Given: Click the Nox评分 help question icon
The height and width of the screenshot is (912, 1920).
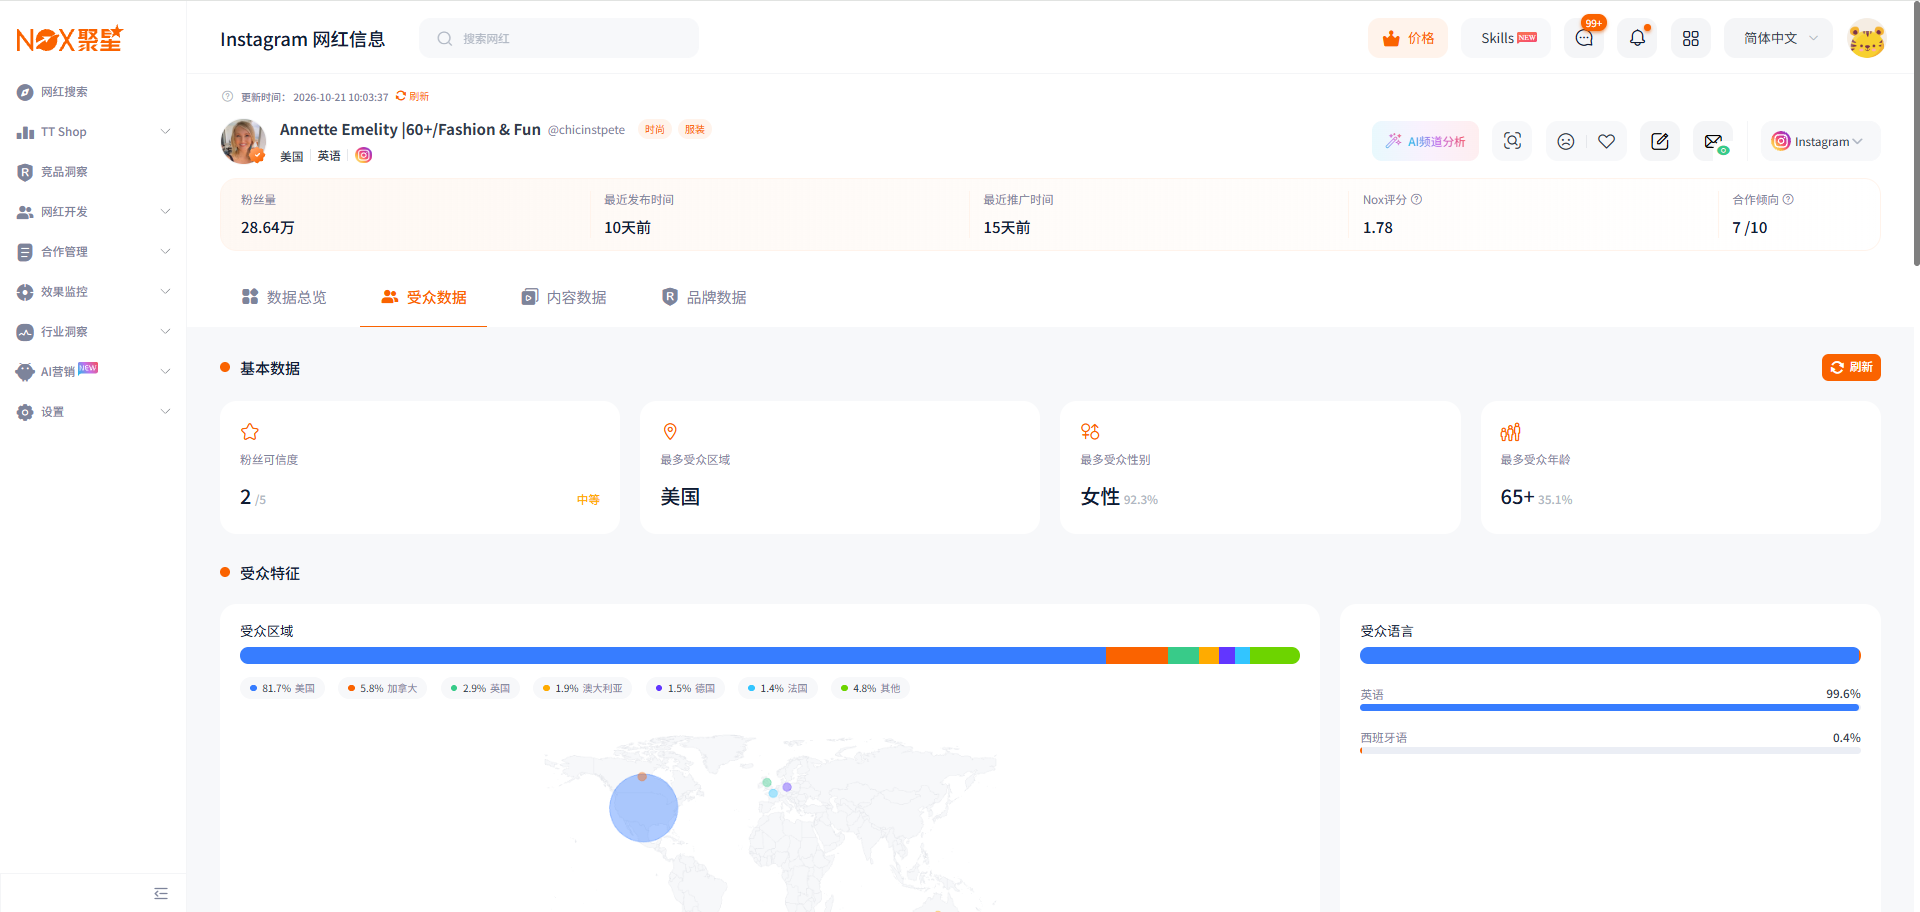Looking at the screenshot, I should pos(1416,199).
